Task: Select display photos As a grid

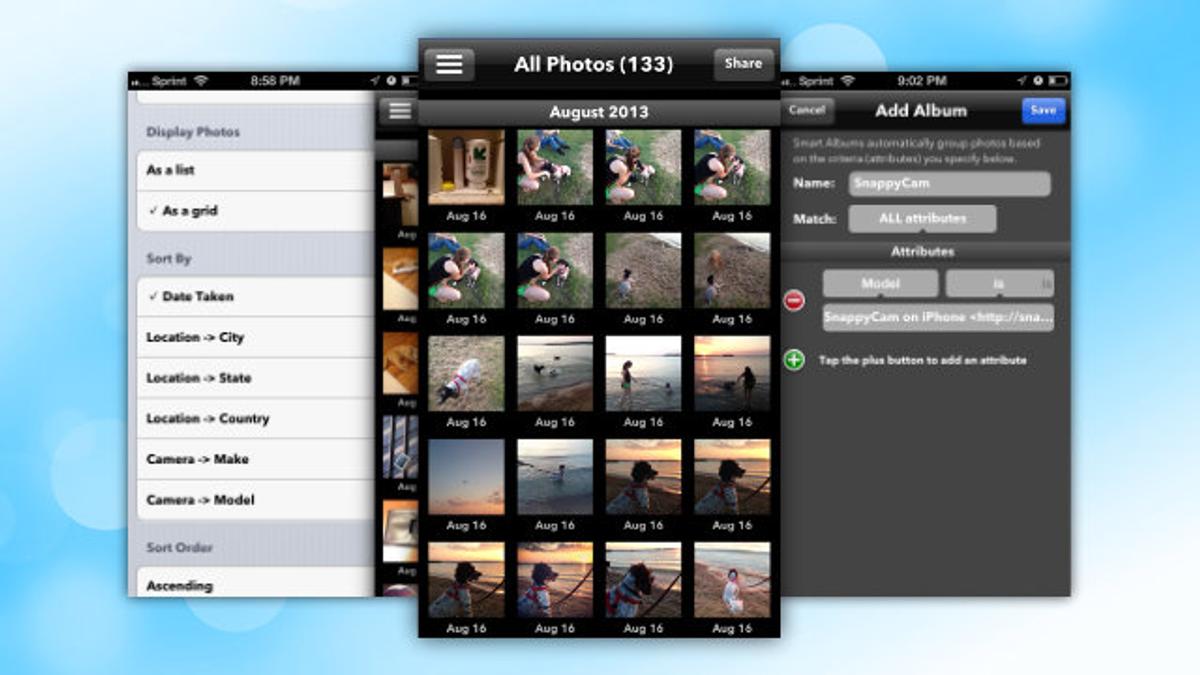Action: click(x=255, y=211)
